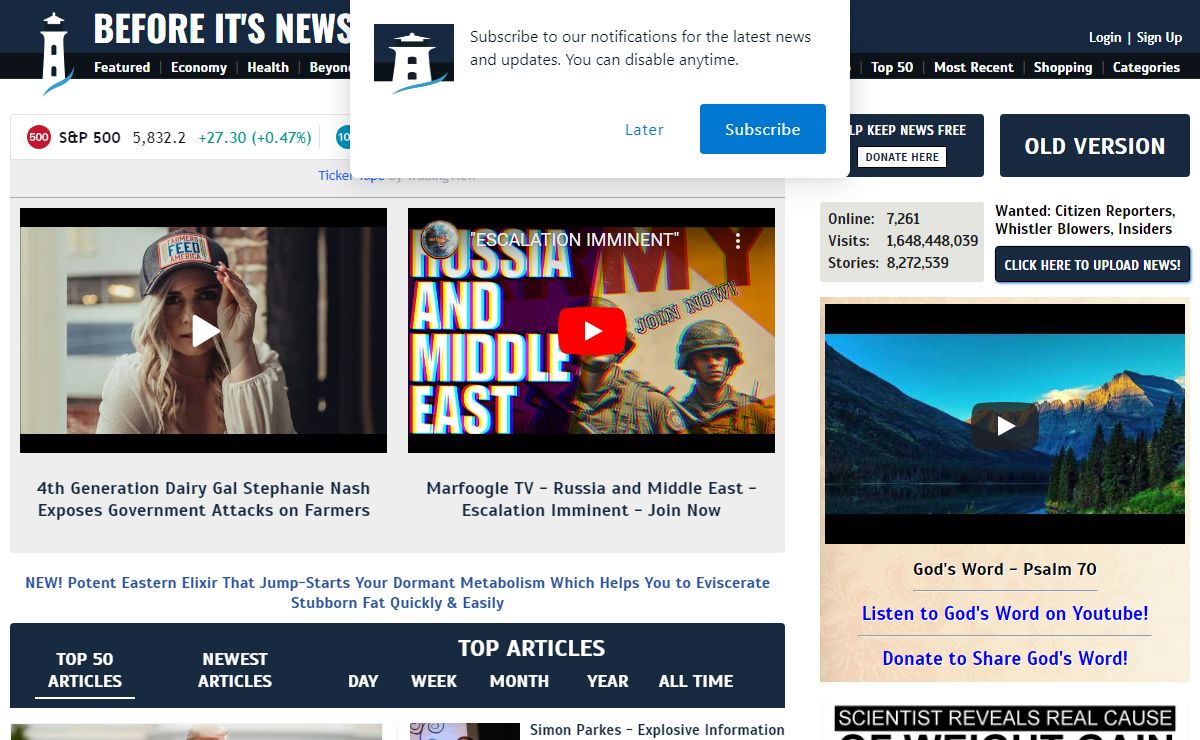Click the "ESCALATION IMMINENT" video title overlay

tap(574, 240)
